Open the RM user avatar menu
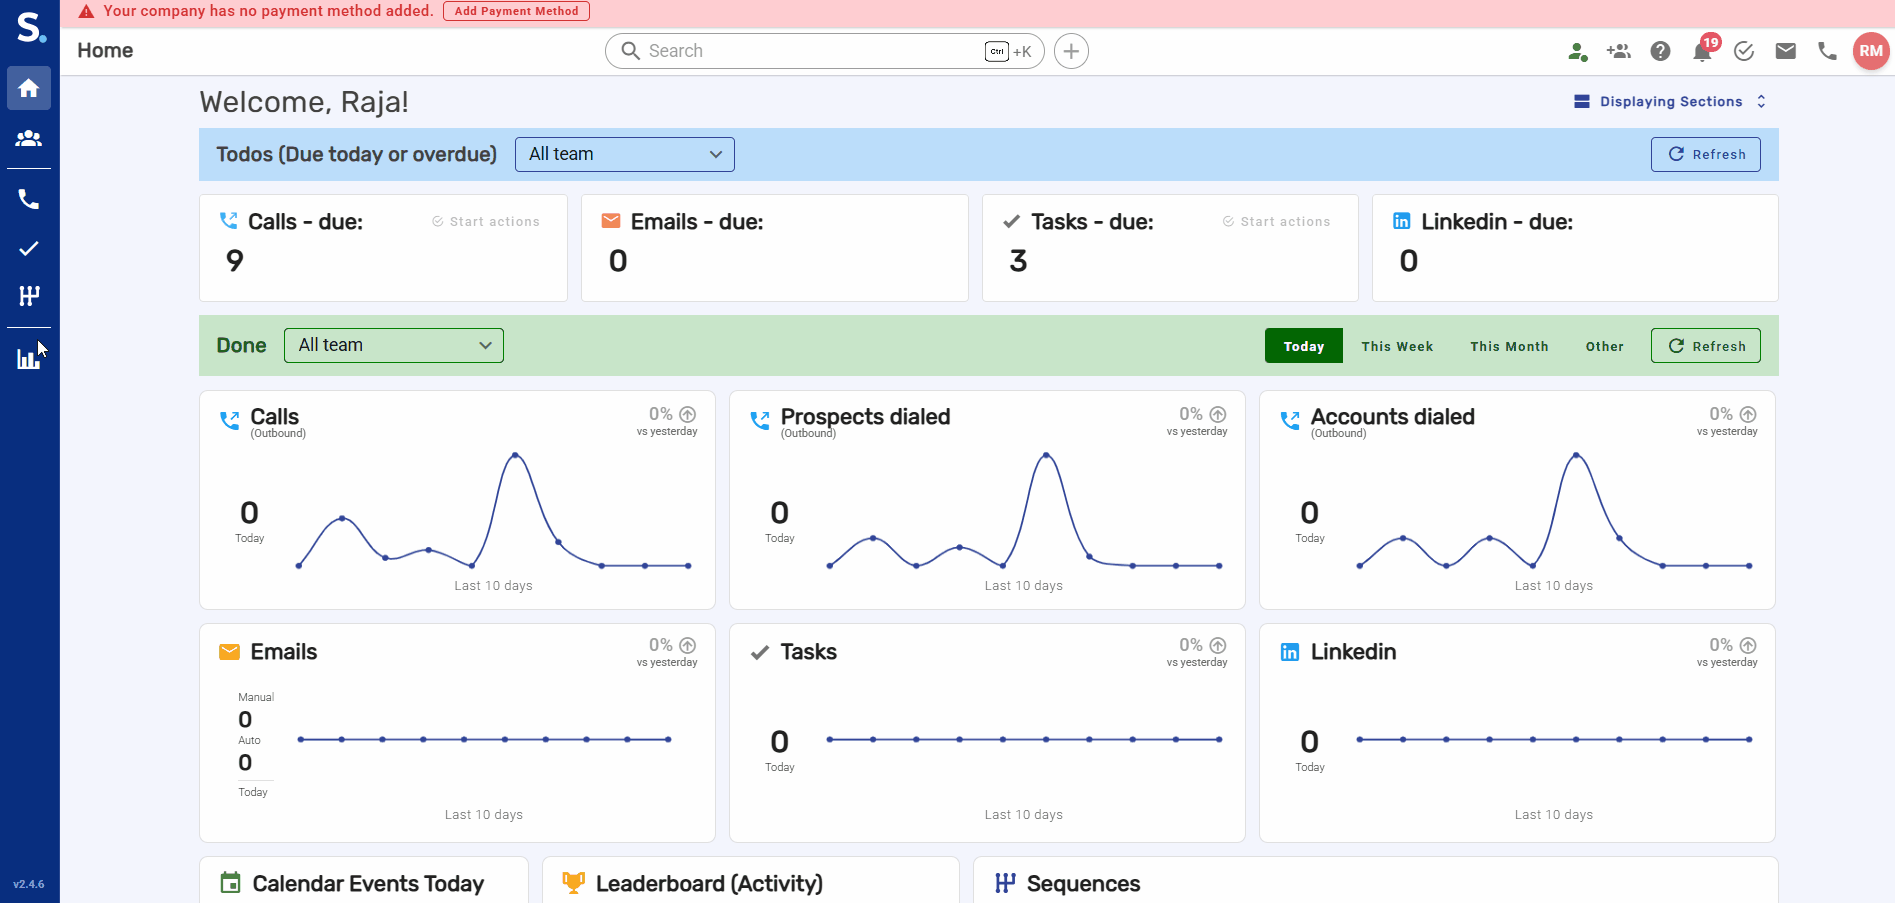 click(x=1870, y=51)
